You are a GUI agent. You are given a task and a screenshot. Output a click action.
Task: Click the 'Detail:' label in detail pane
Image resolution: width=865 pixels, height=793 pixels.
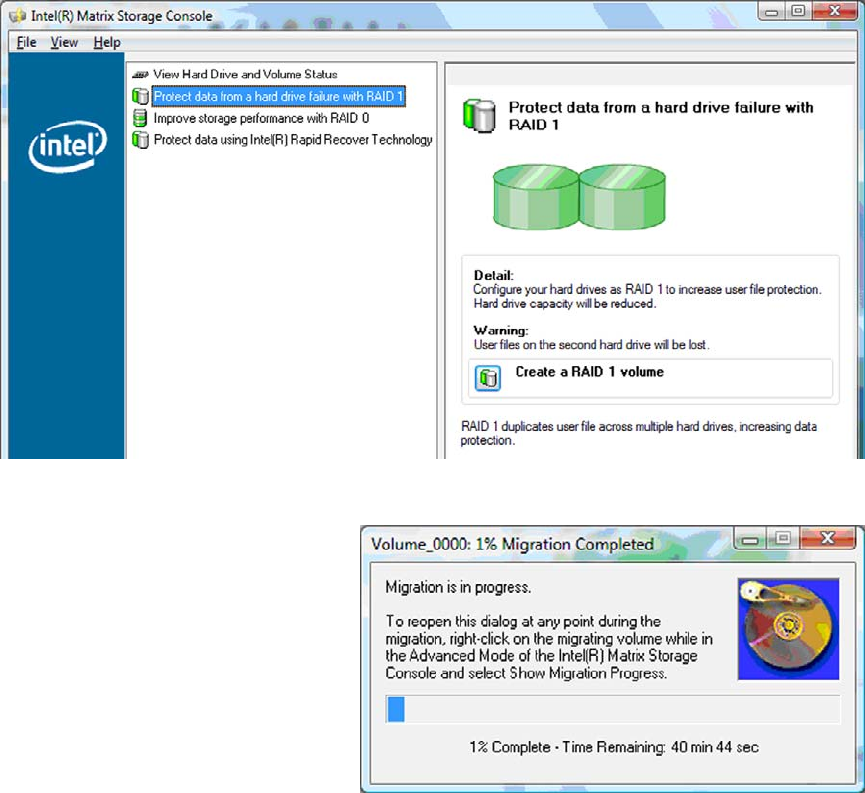493,275
